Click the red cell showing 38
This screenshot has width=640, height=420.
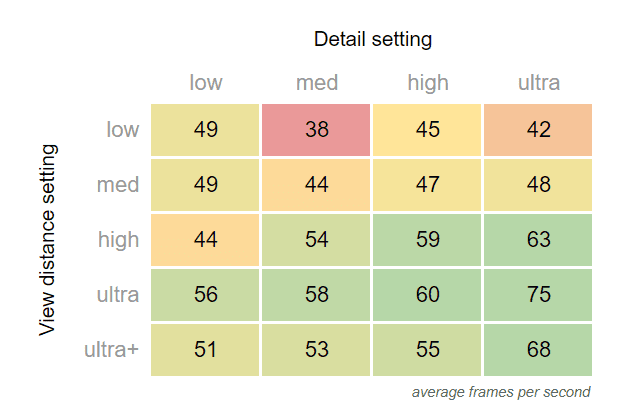(x=317, y=129)
